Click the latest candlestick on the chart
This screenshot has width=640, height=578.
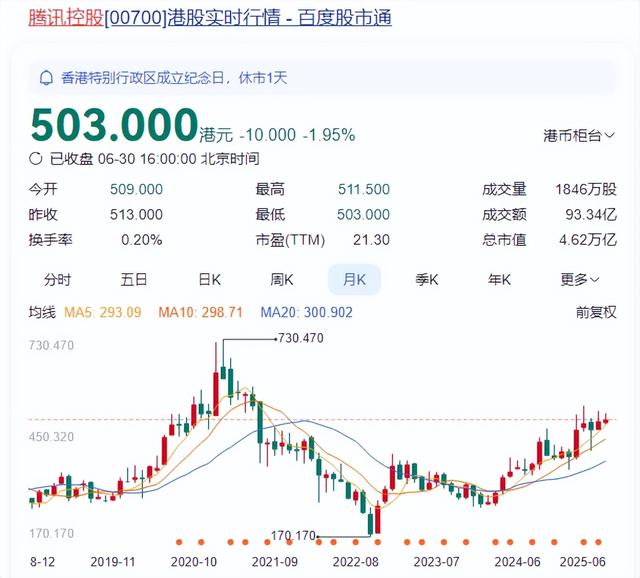coord(606,419)
